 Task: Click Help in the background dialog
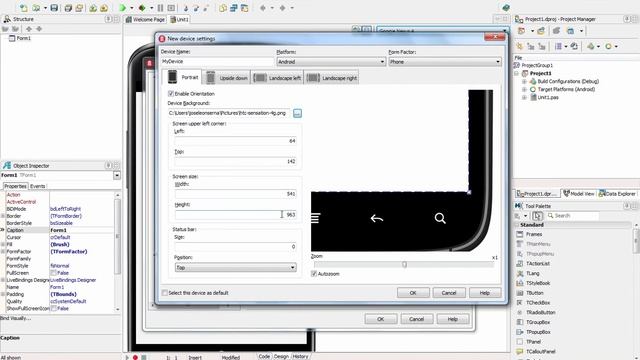[x=452, y=319]
